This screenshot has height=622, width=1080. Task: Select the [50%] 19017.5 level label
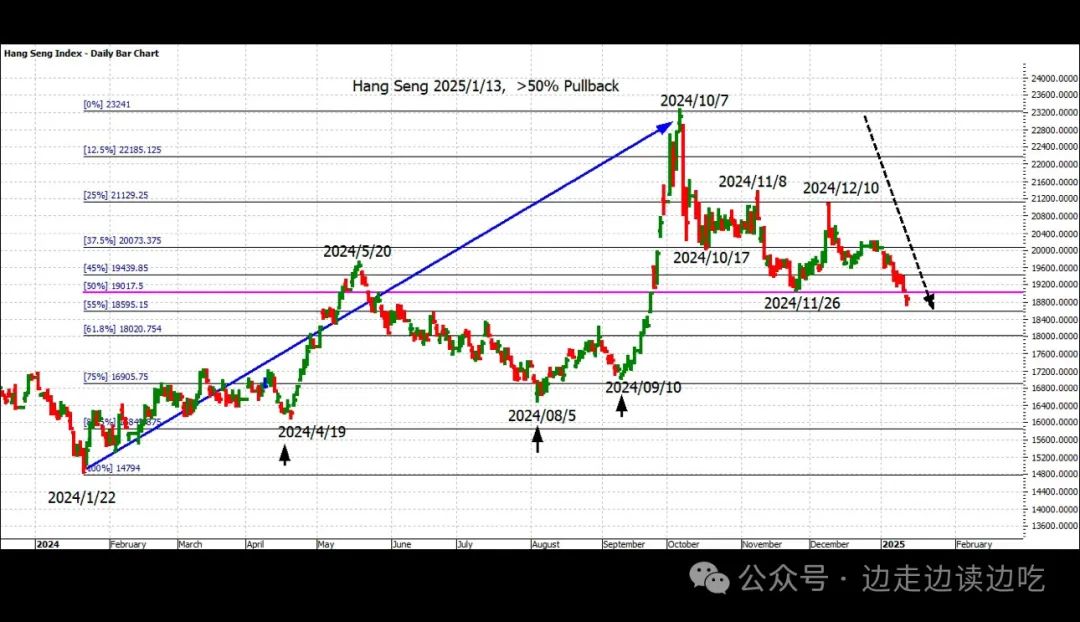pyautogui.click(x=114, y=286)
